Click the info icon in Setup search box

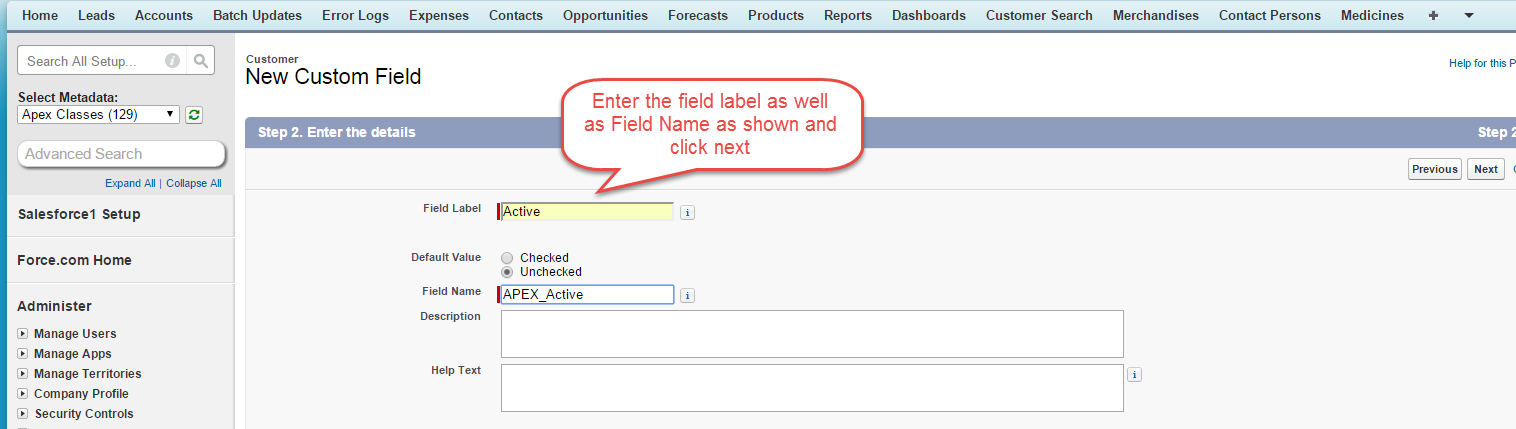(172, 61)
